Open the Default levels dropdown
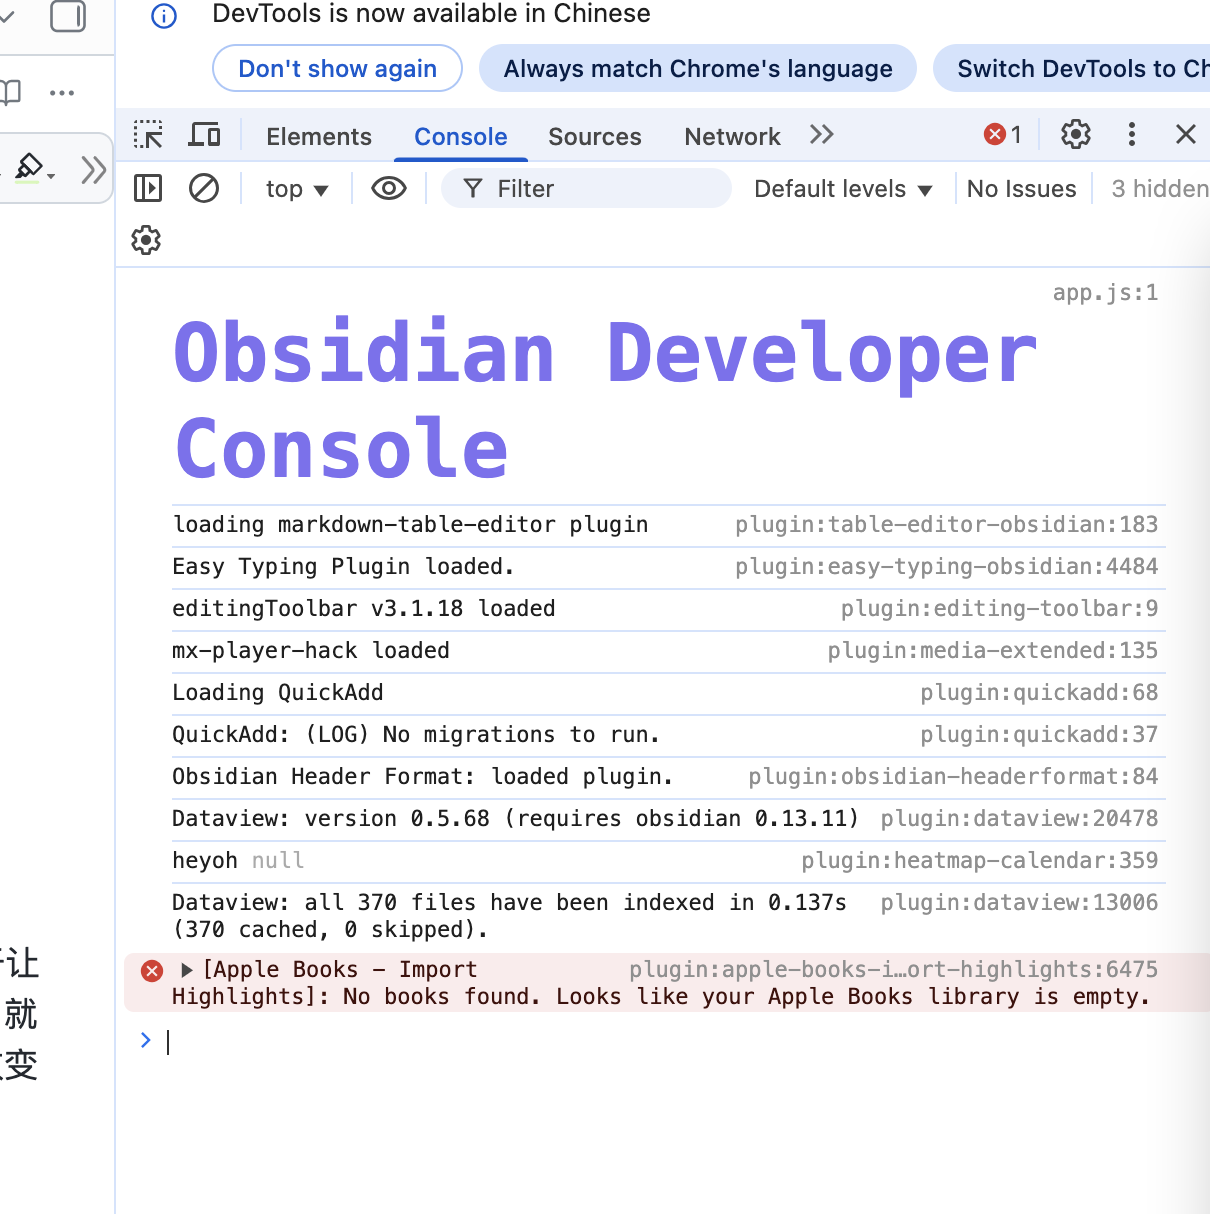Screen dimensions: 1210x1214 point(842,189)
